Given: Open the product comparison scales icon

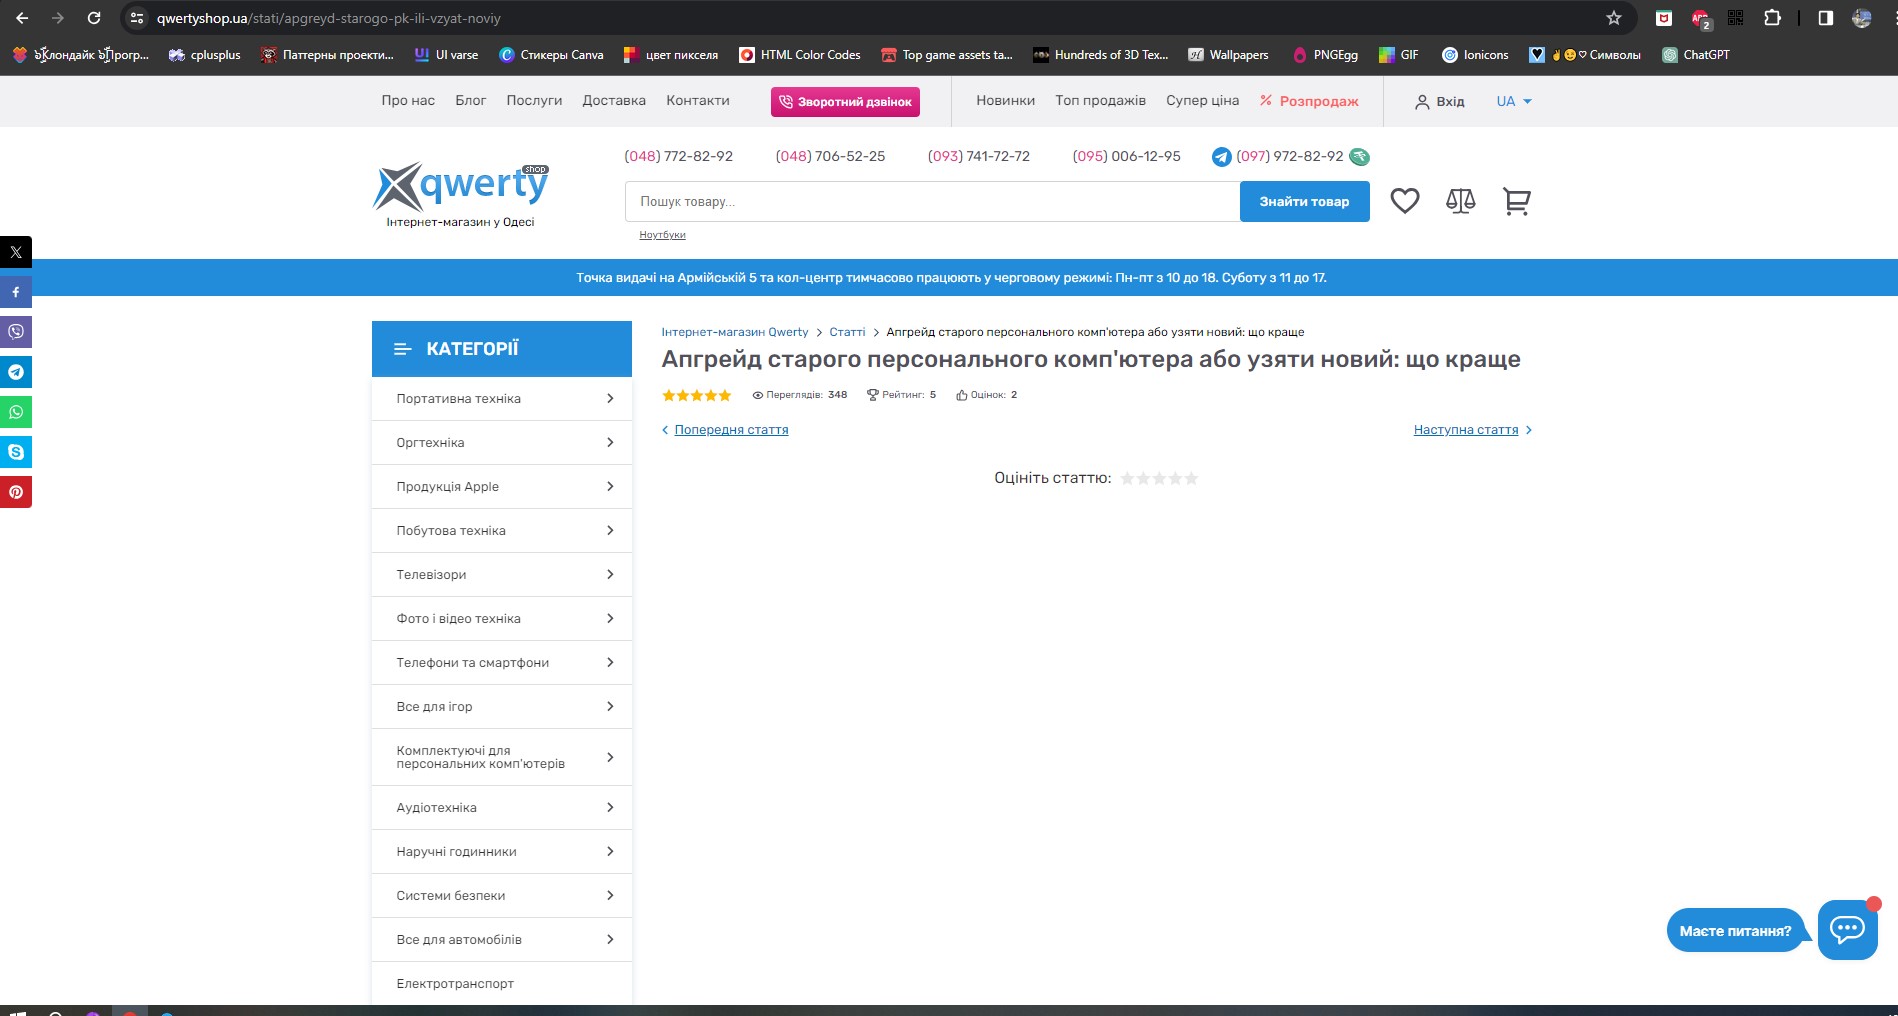Looking at the screenshot, I should pos(1460,201).
